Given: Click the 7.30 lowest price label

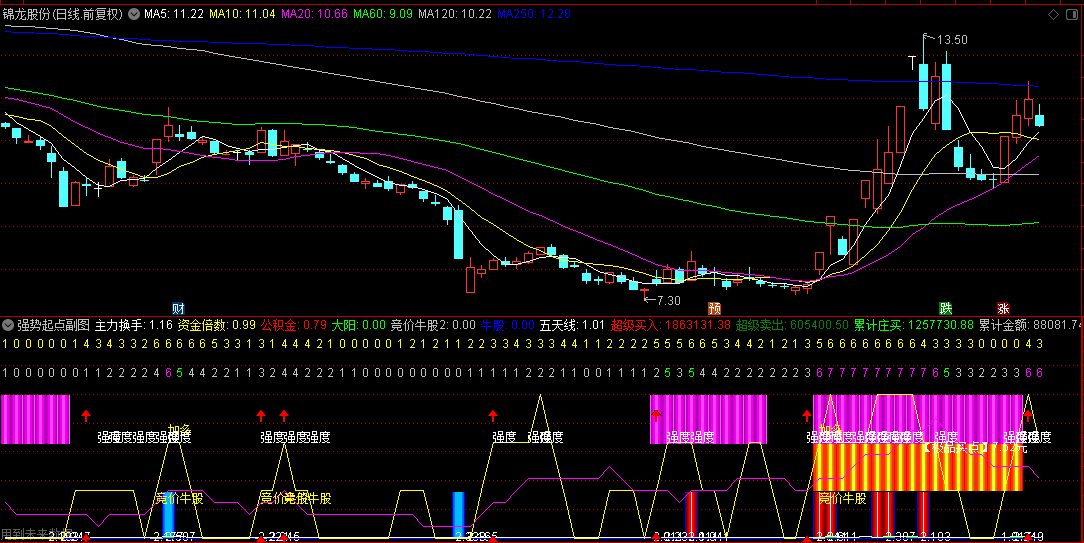Looking at the screenshot, I should coord(669,300).
